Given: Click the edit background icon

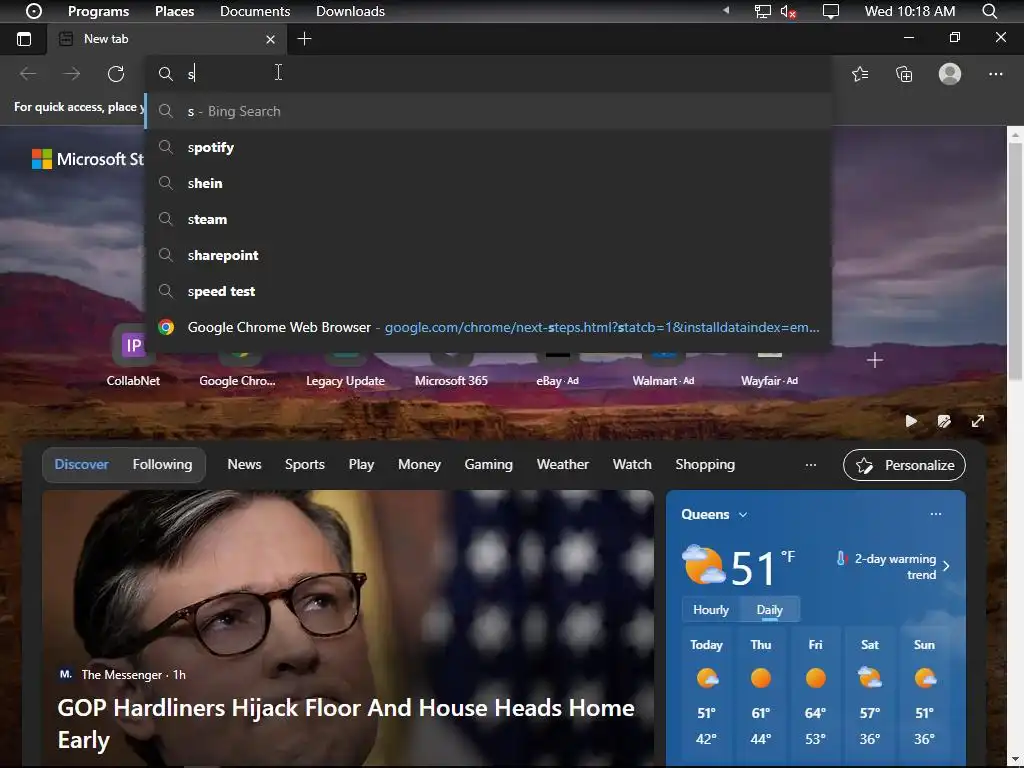Looking at the screenshot, I should (x=944, y=421).
